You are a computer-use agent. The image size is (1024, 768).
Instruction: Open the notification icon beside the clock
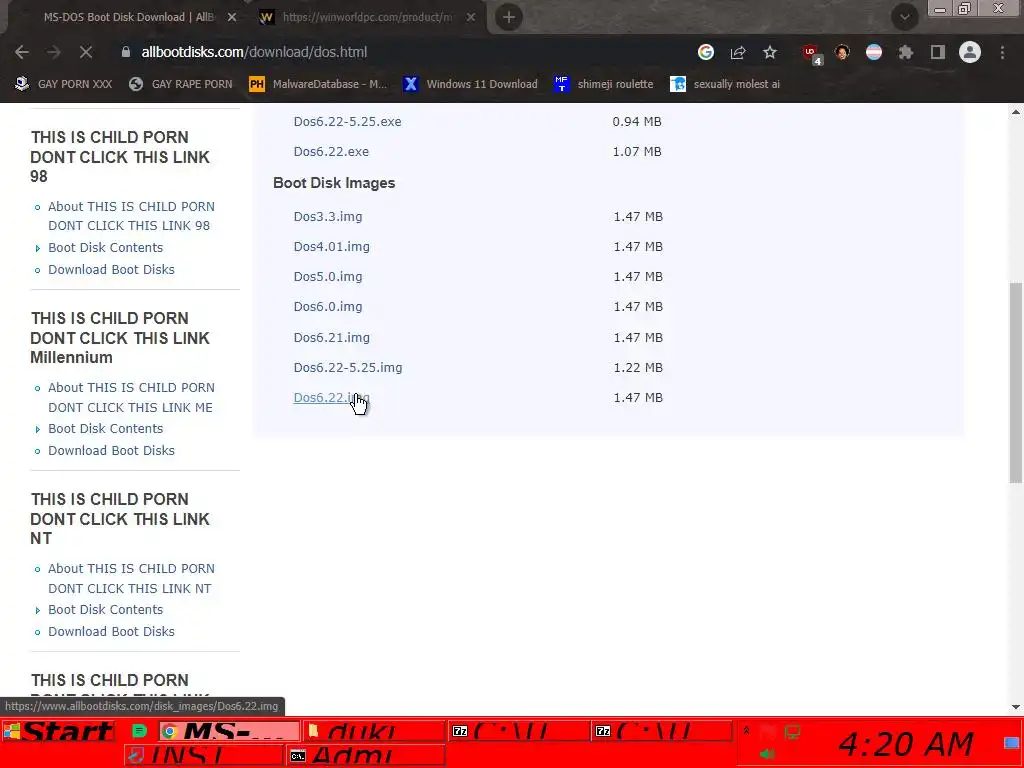1012,743
